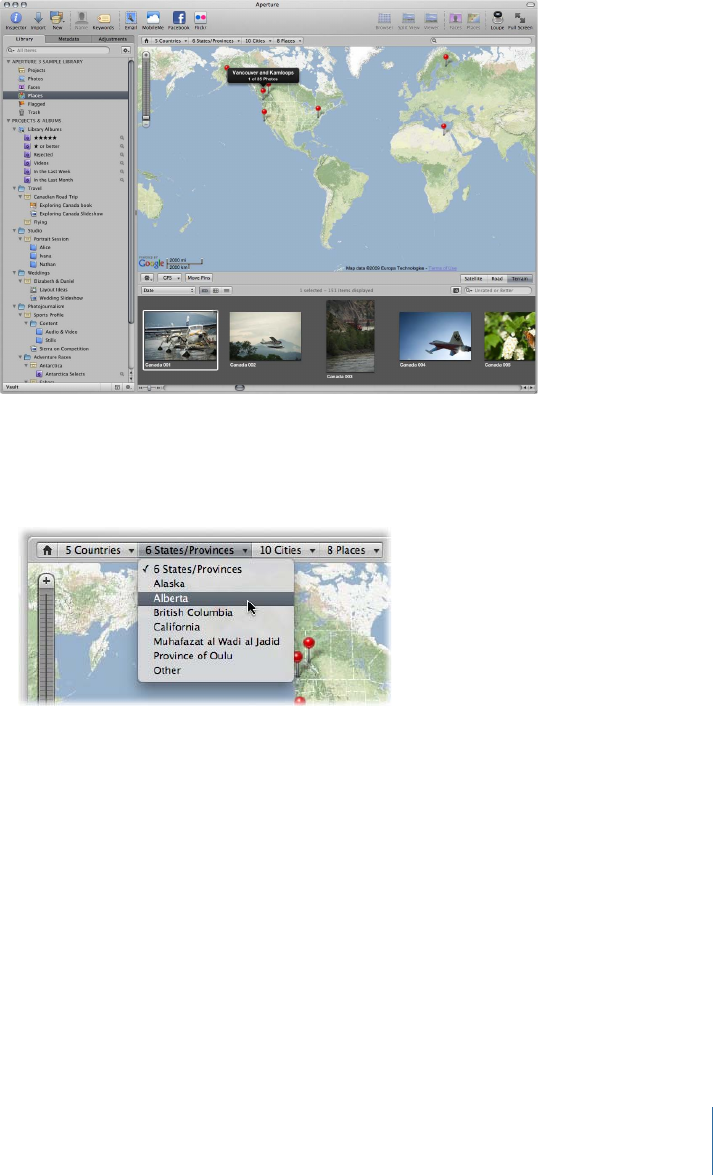Collapse the Travel folder
The image size is (713, 1175).
[14, 188]
